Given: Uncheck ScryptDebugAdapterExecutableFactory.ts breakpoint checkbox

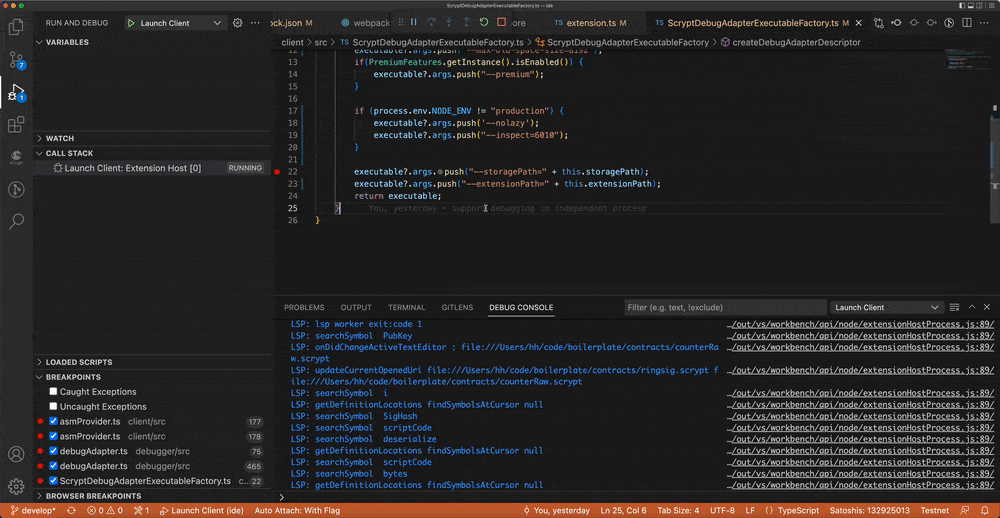Looking at the screenshot, I should (54, 481).
